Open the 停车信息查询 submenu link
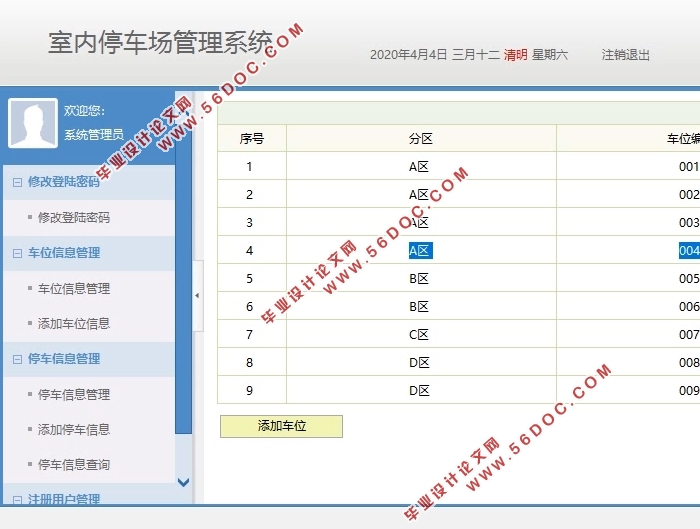The height and width of the screenshot is (529, 700). [74, 465]
